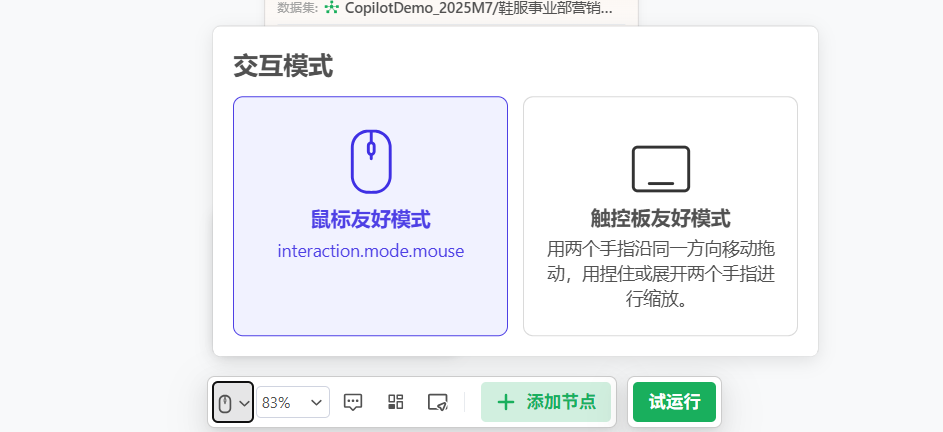The width and height of the screenshot is (943, 432).
Task: Click the interaction.mode.mouse description text
Action: [371, 251]
